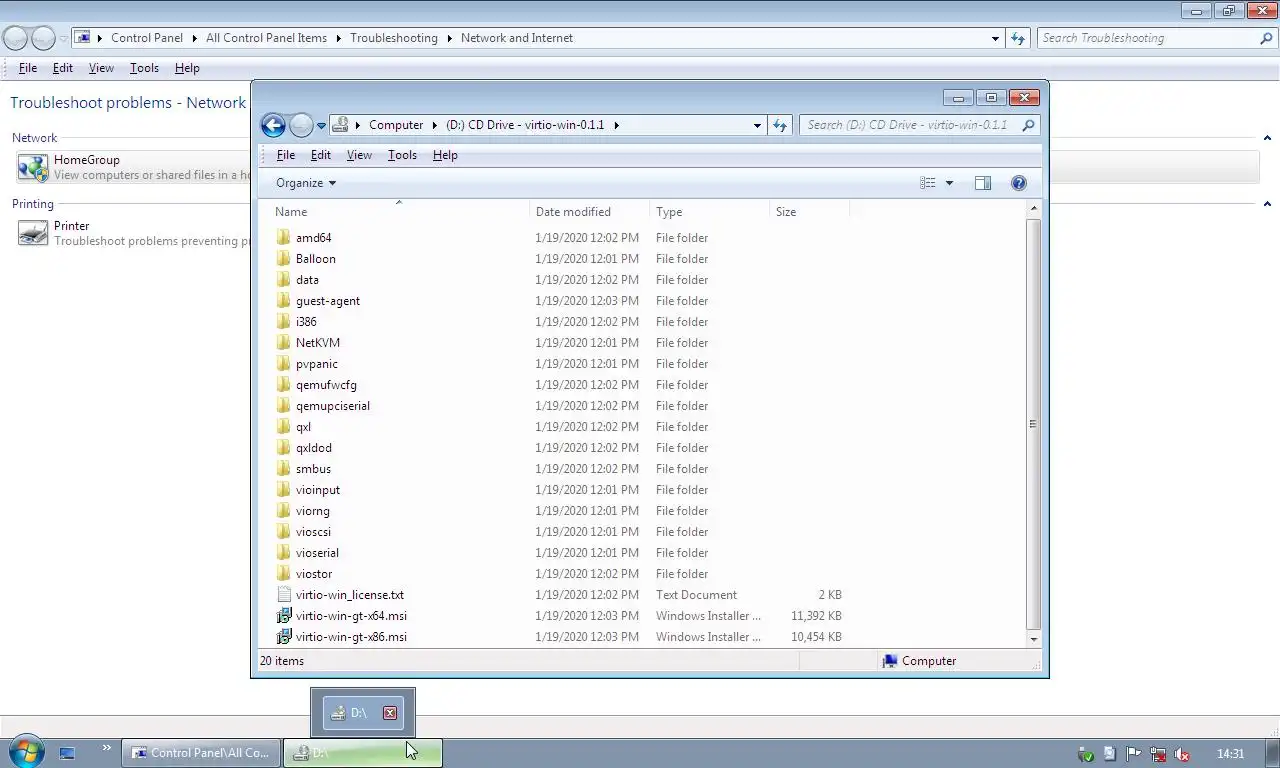The height and width of the screenshot is (768, 1280).
Task: Click the 20 items status bar text
Action: click(282, 661)
